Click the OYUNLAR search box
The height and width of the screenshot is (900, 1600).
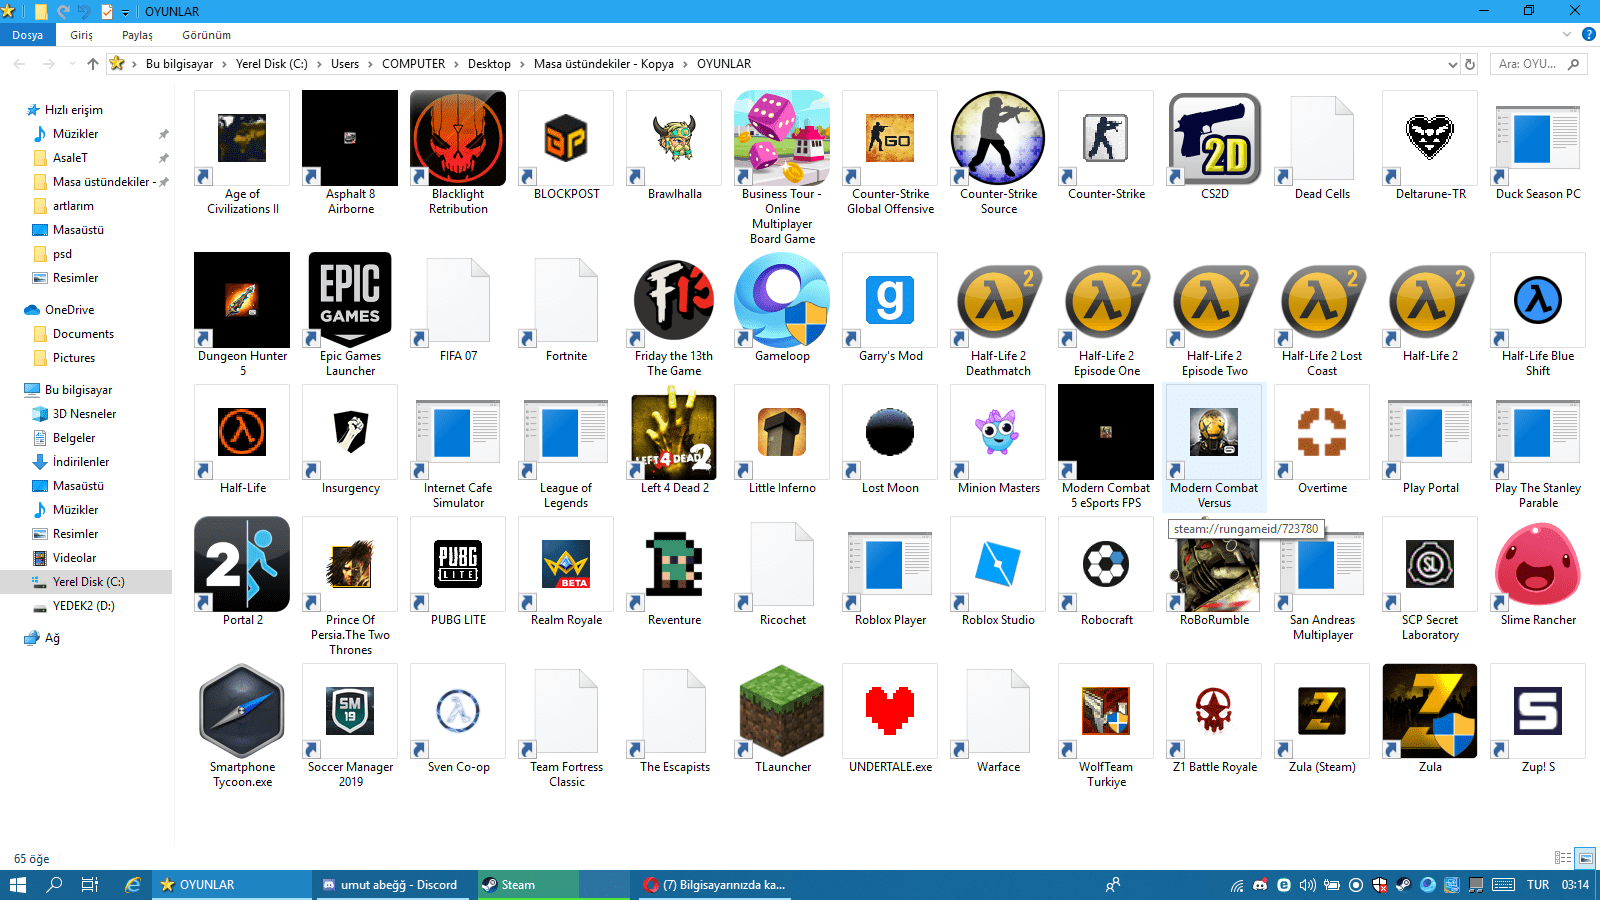[x=1538, y=64]
